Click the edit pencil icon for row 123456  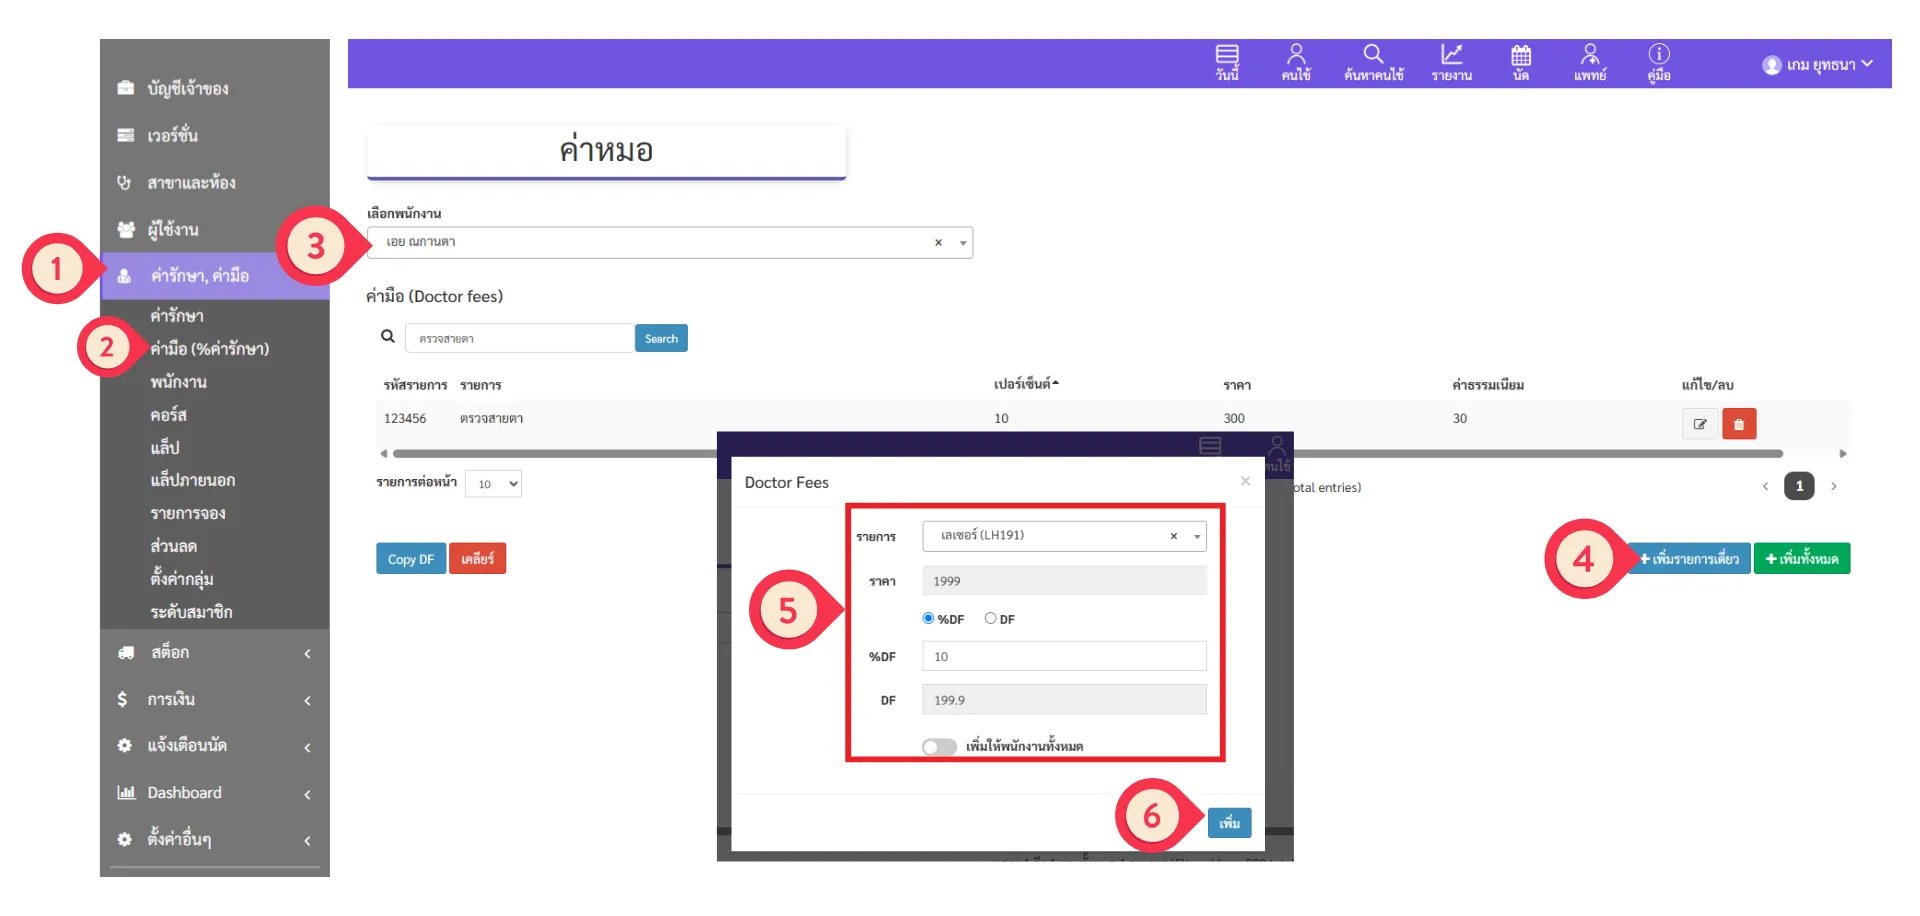(x=1700, y=424)
